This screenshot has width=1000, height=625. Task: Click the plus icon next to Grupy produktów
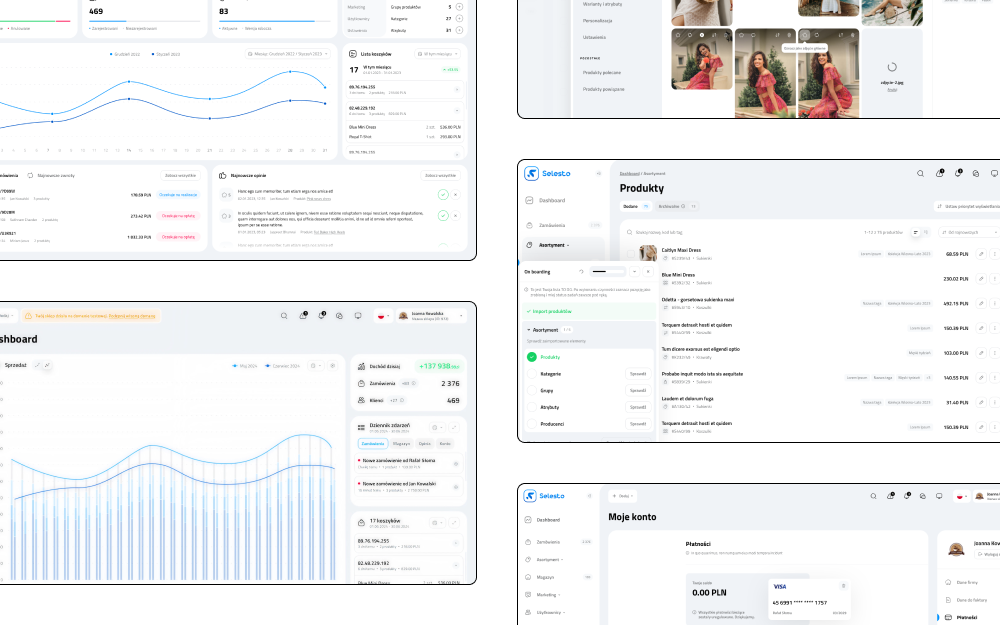click(459, 6)
